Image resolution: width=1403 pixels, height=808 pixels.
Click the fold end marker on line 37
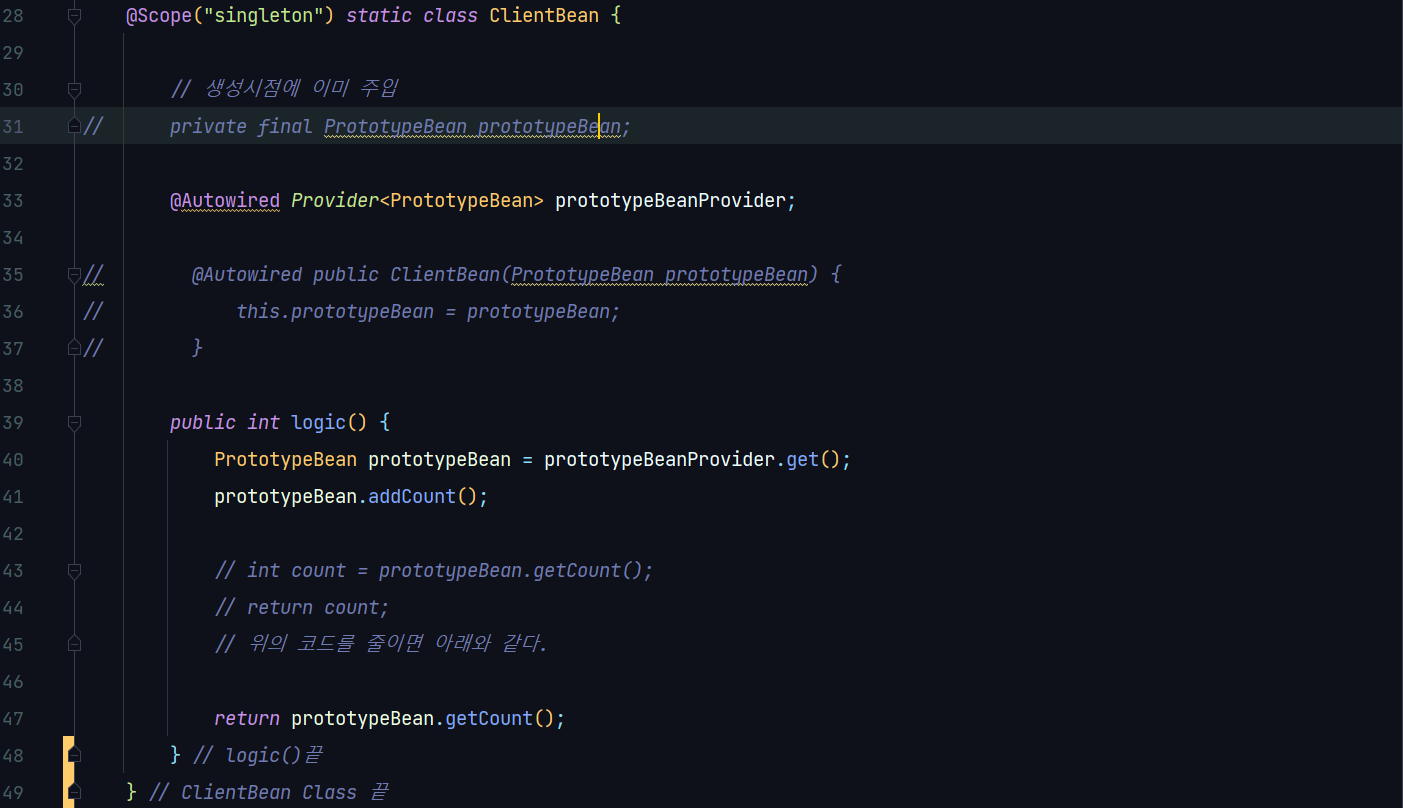click(74, 348)
